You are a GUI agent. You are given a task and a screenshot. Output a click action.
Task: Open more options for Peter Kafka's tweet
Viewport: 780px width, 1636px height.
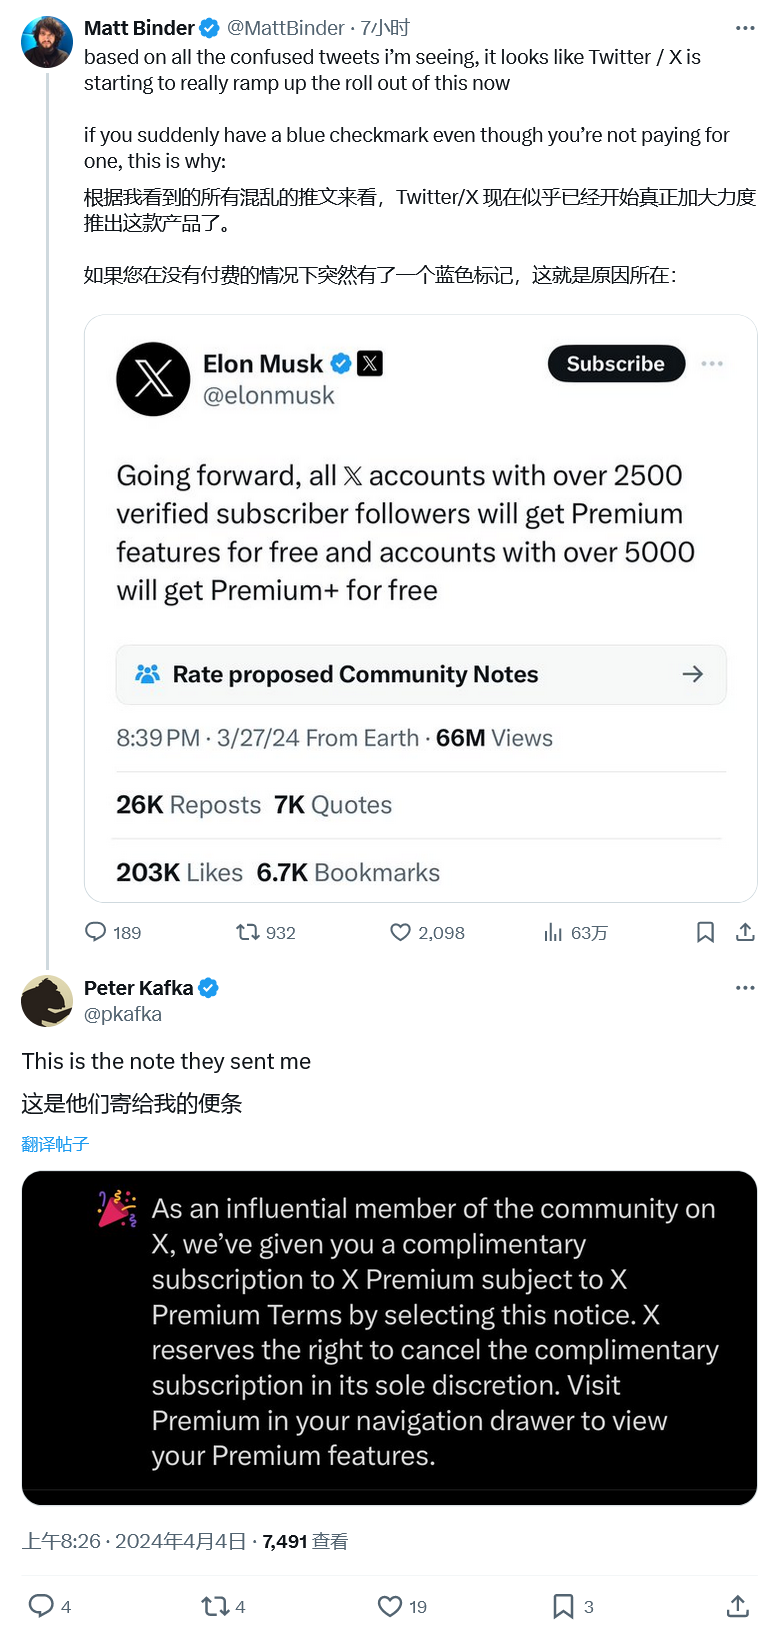[x=745, y=988]
